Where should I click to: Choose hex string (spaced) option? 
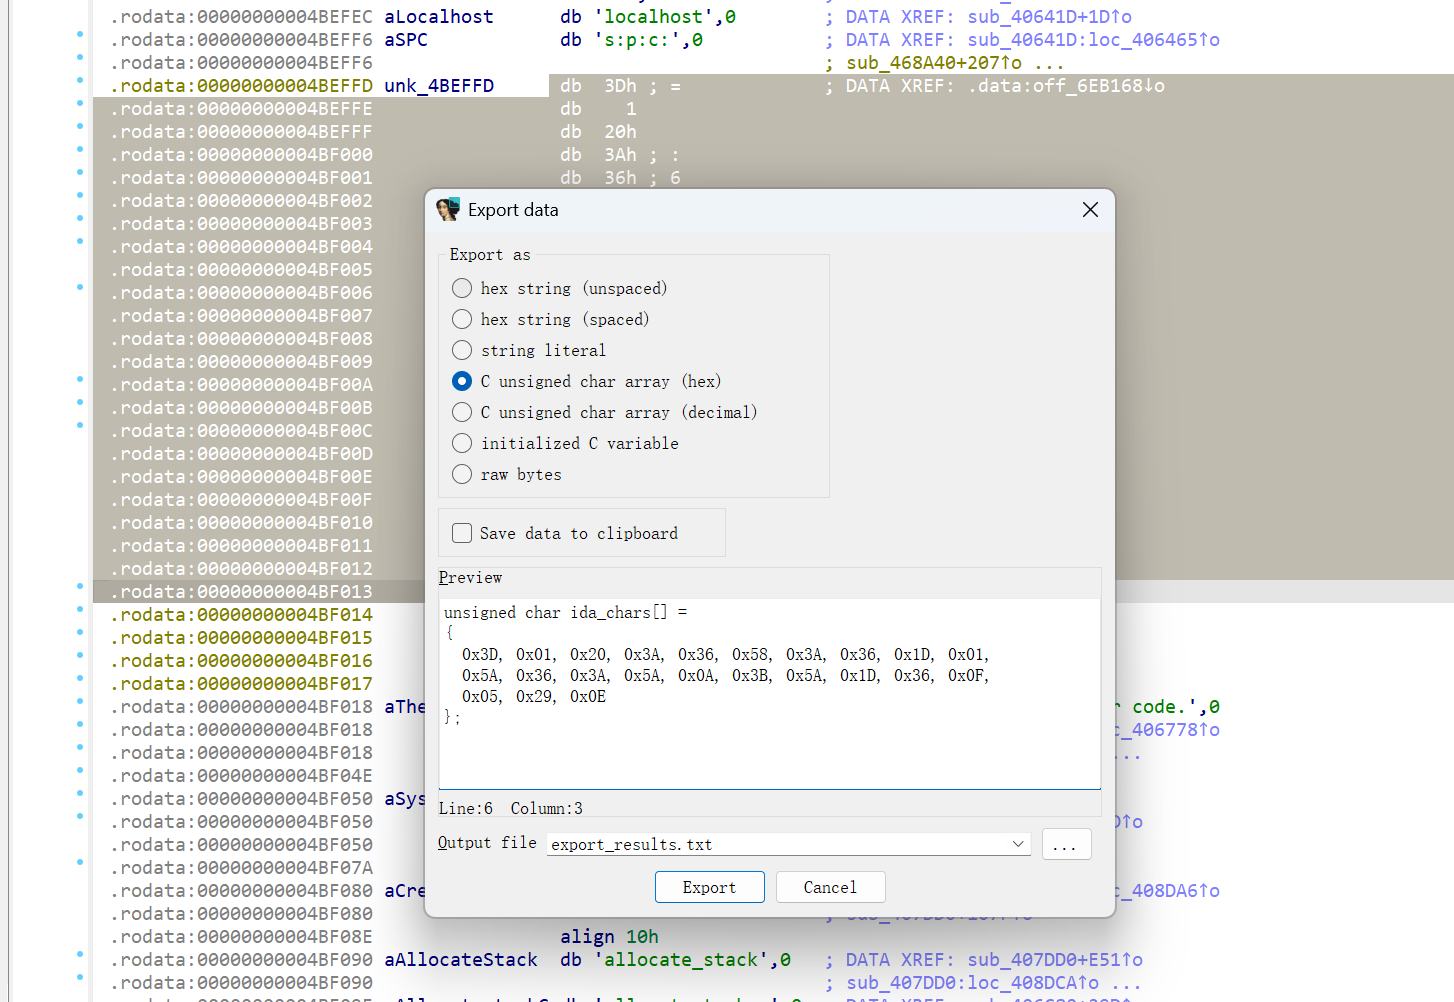(x=462, y=320)
